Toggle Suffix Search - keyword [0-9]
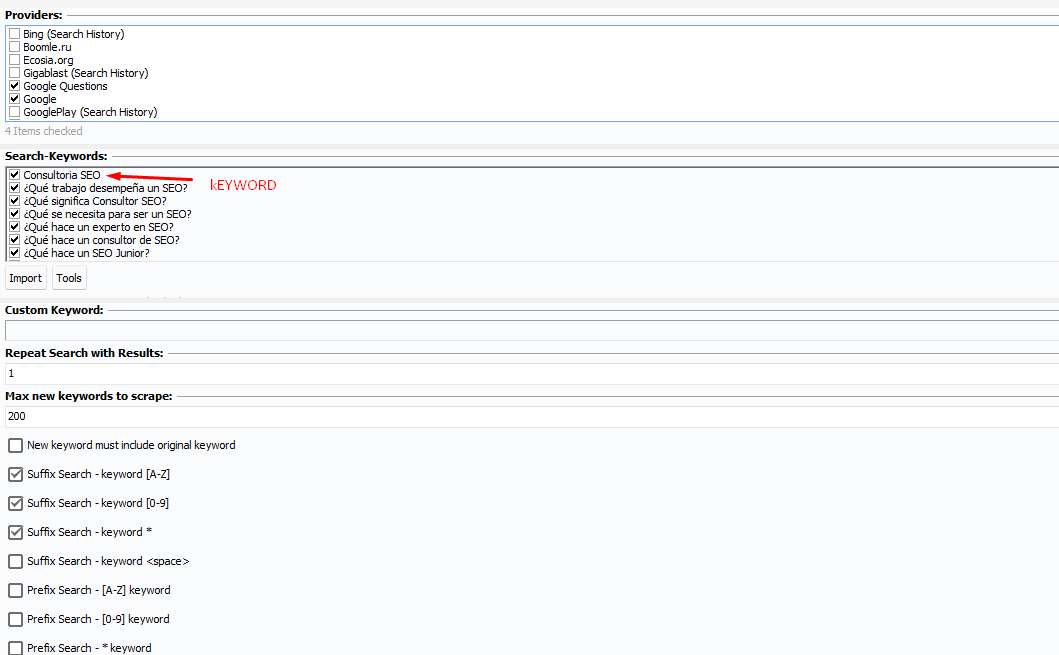Viewport: 1059px width, 655px height. (x=16, y=504)
